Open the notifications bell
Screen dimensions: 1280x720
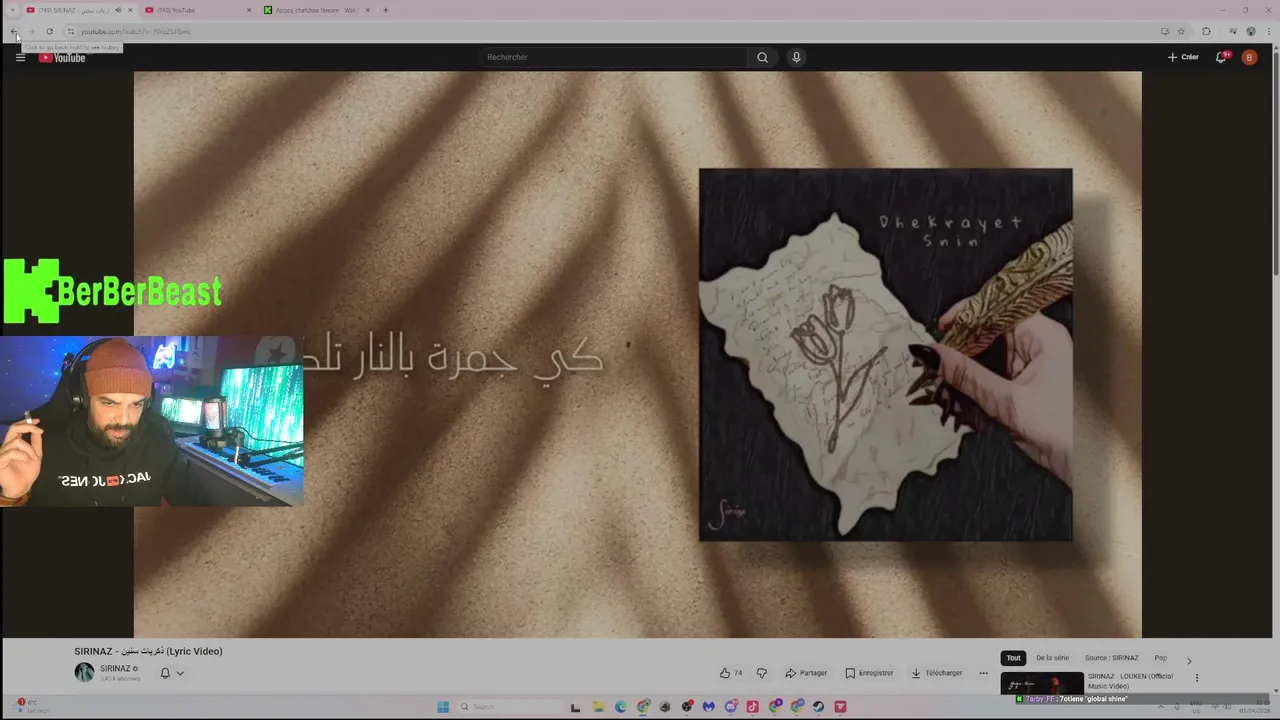pos(1221,57)
